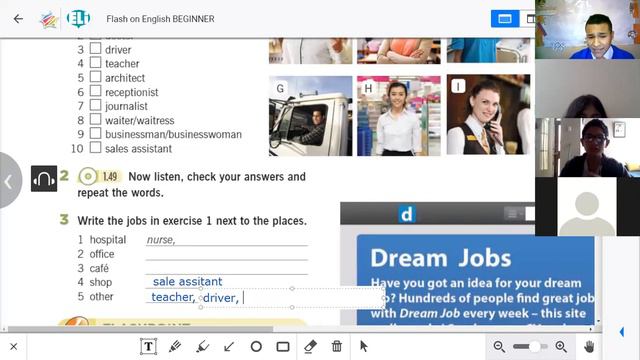This screenshot has height=360, width=640.
Task: Switch to single page view mode
Action: (505, 19)
